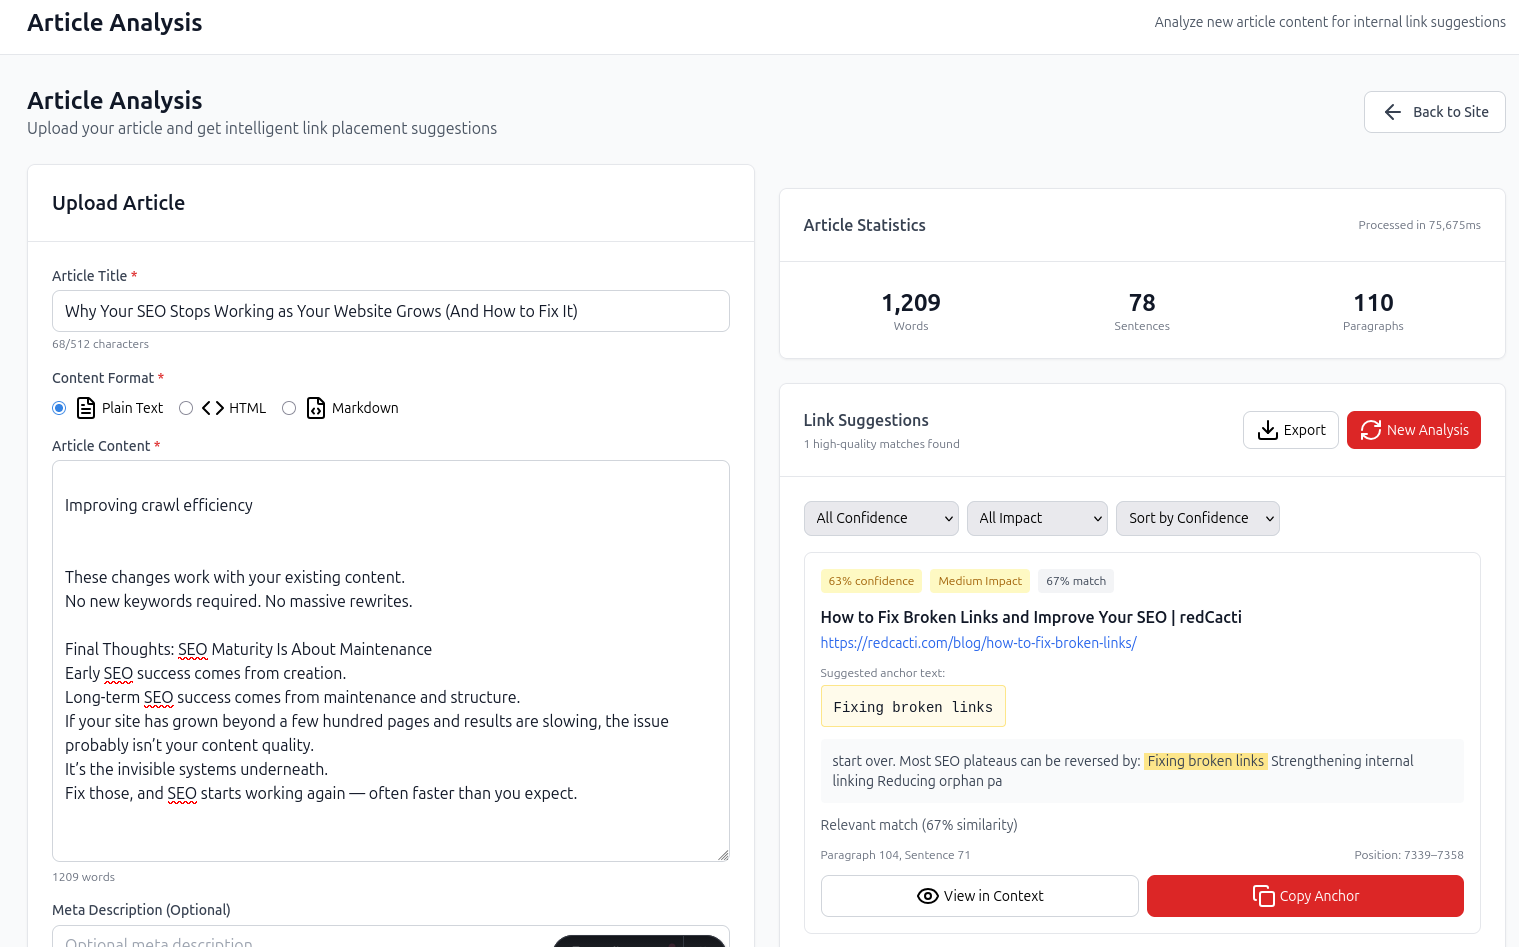Click the copy icon on Copy Anchor
This screenshot has width=1519, height=947.
tap(1263, 896)
